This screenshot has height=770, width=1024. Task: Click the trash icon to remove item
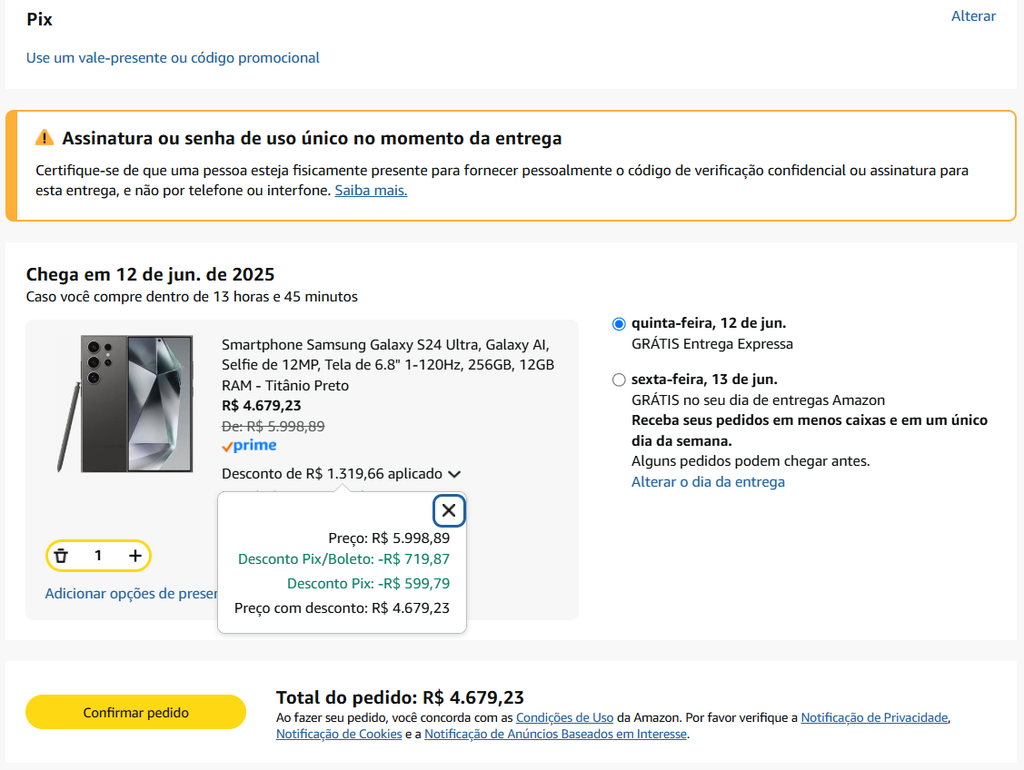pyautogui.click(x=61, y=556)
